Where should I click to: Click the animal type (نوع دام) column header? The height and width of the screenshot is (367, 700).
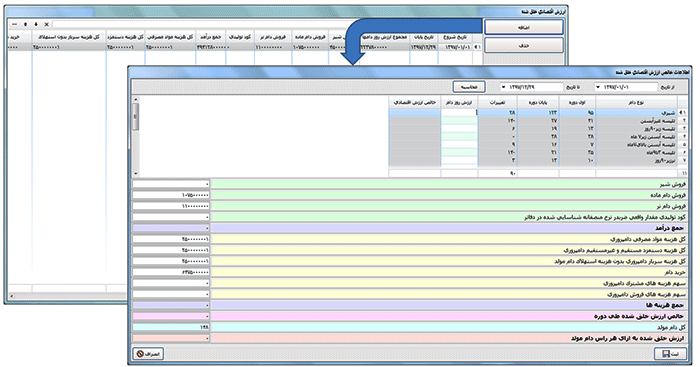(x=636, y=102)
